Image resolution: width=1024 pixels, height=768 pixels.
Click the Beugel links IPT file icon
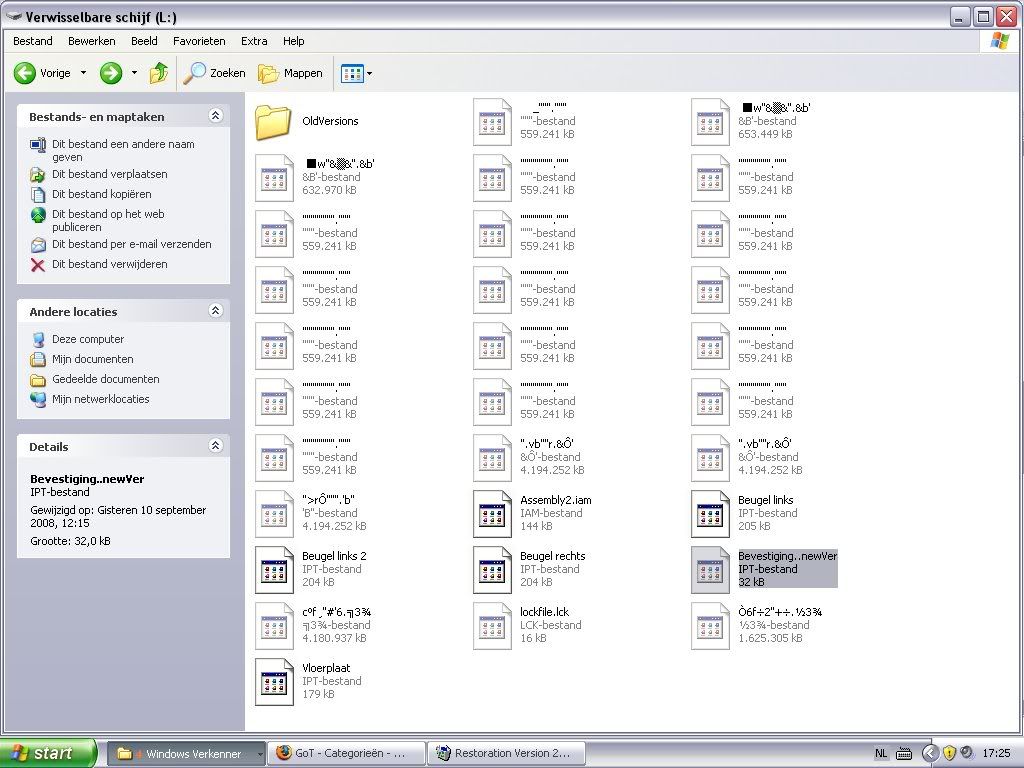pos(710,514)
